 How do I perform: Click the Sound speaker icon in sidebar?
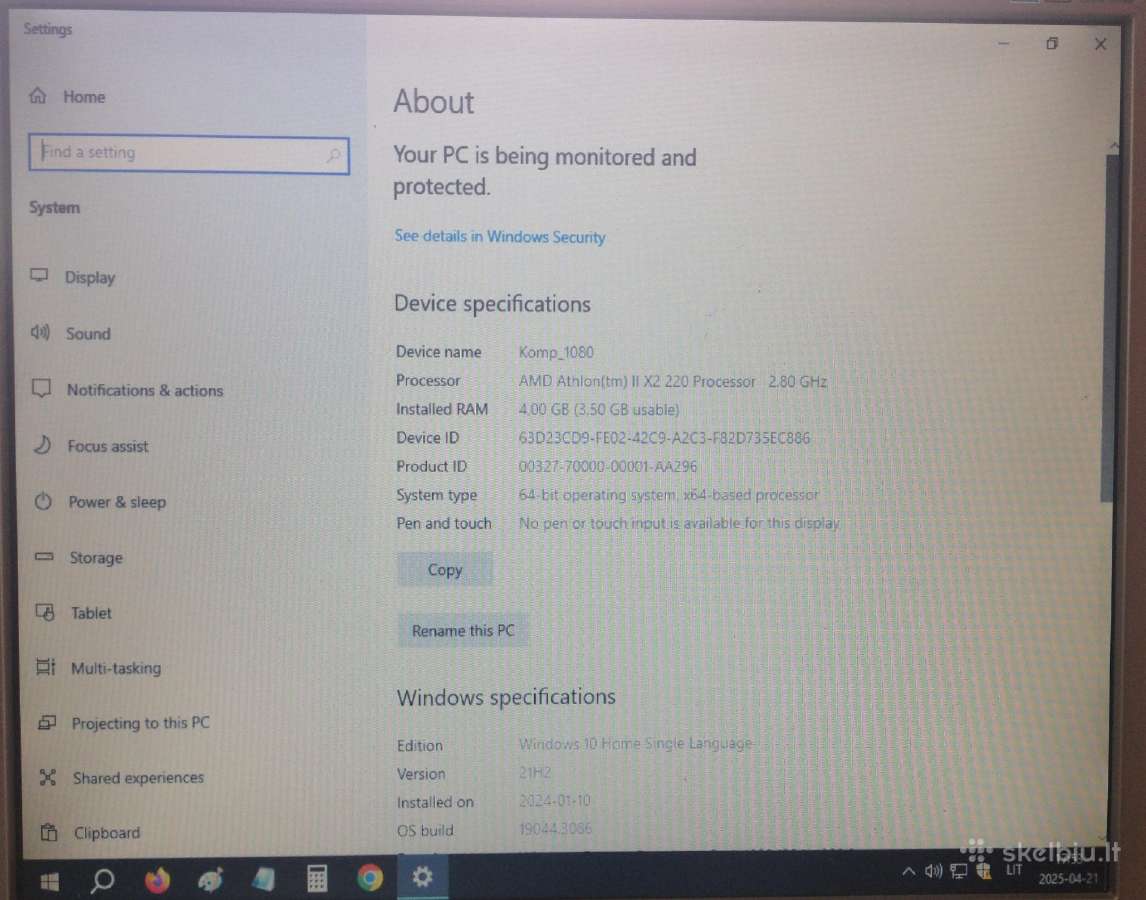[x=39, y=333]
